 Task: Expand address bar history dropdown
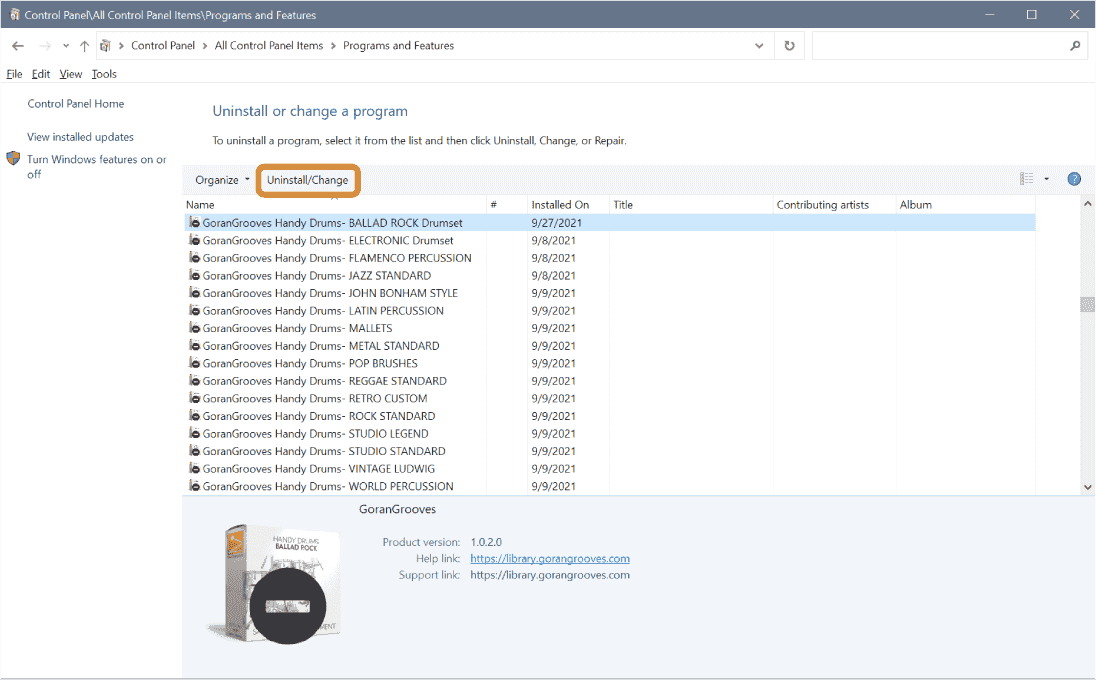tap(759, 45)
